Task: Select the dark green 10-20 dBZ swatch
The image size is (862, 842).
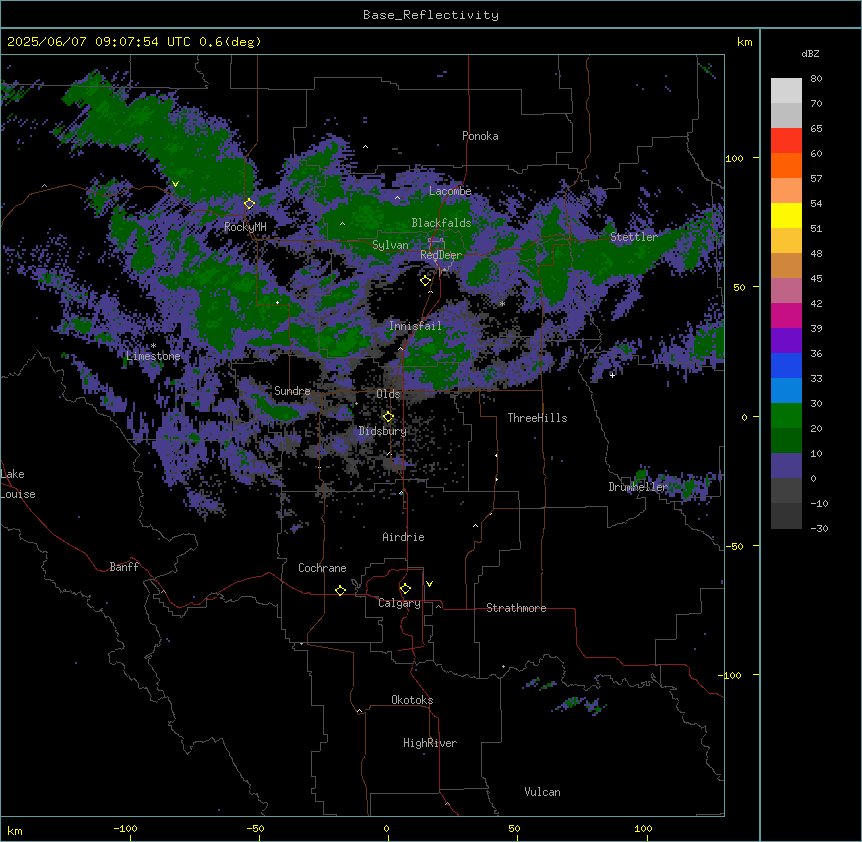Action: tap(786, 441)
